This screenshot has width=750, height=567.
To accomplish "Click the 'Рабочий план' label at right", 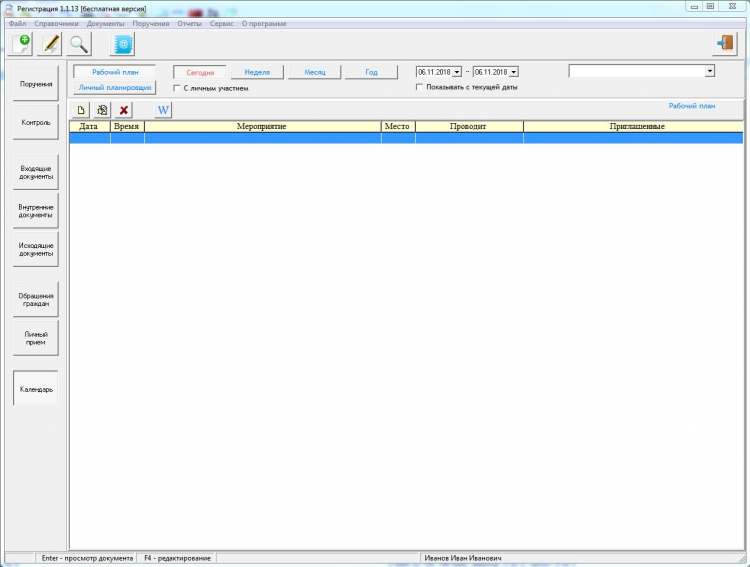I will click(692, 106).
